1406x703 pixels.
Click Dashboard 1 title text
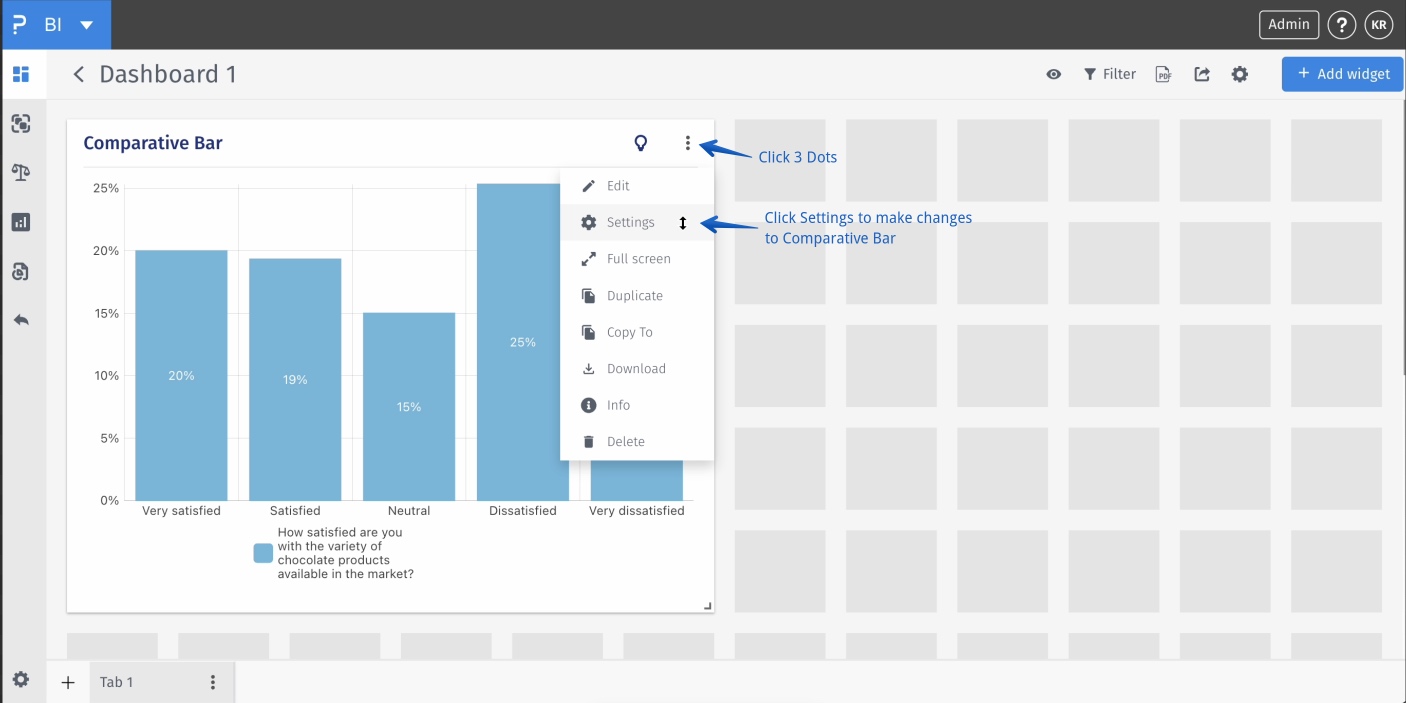pos(168,74)
